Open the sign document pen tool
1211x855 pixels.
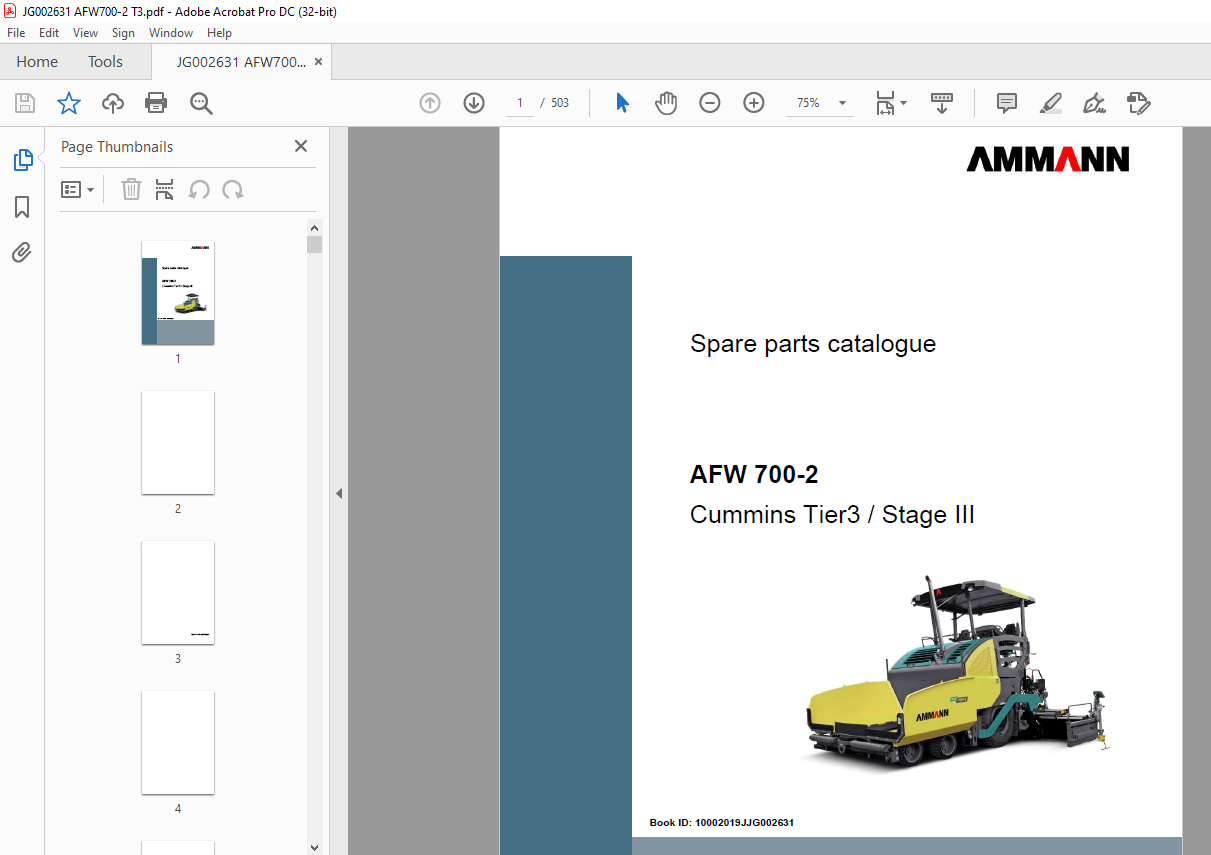pyautogui.click(x=1094, y=103)
